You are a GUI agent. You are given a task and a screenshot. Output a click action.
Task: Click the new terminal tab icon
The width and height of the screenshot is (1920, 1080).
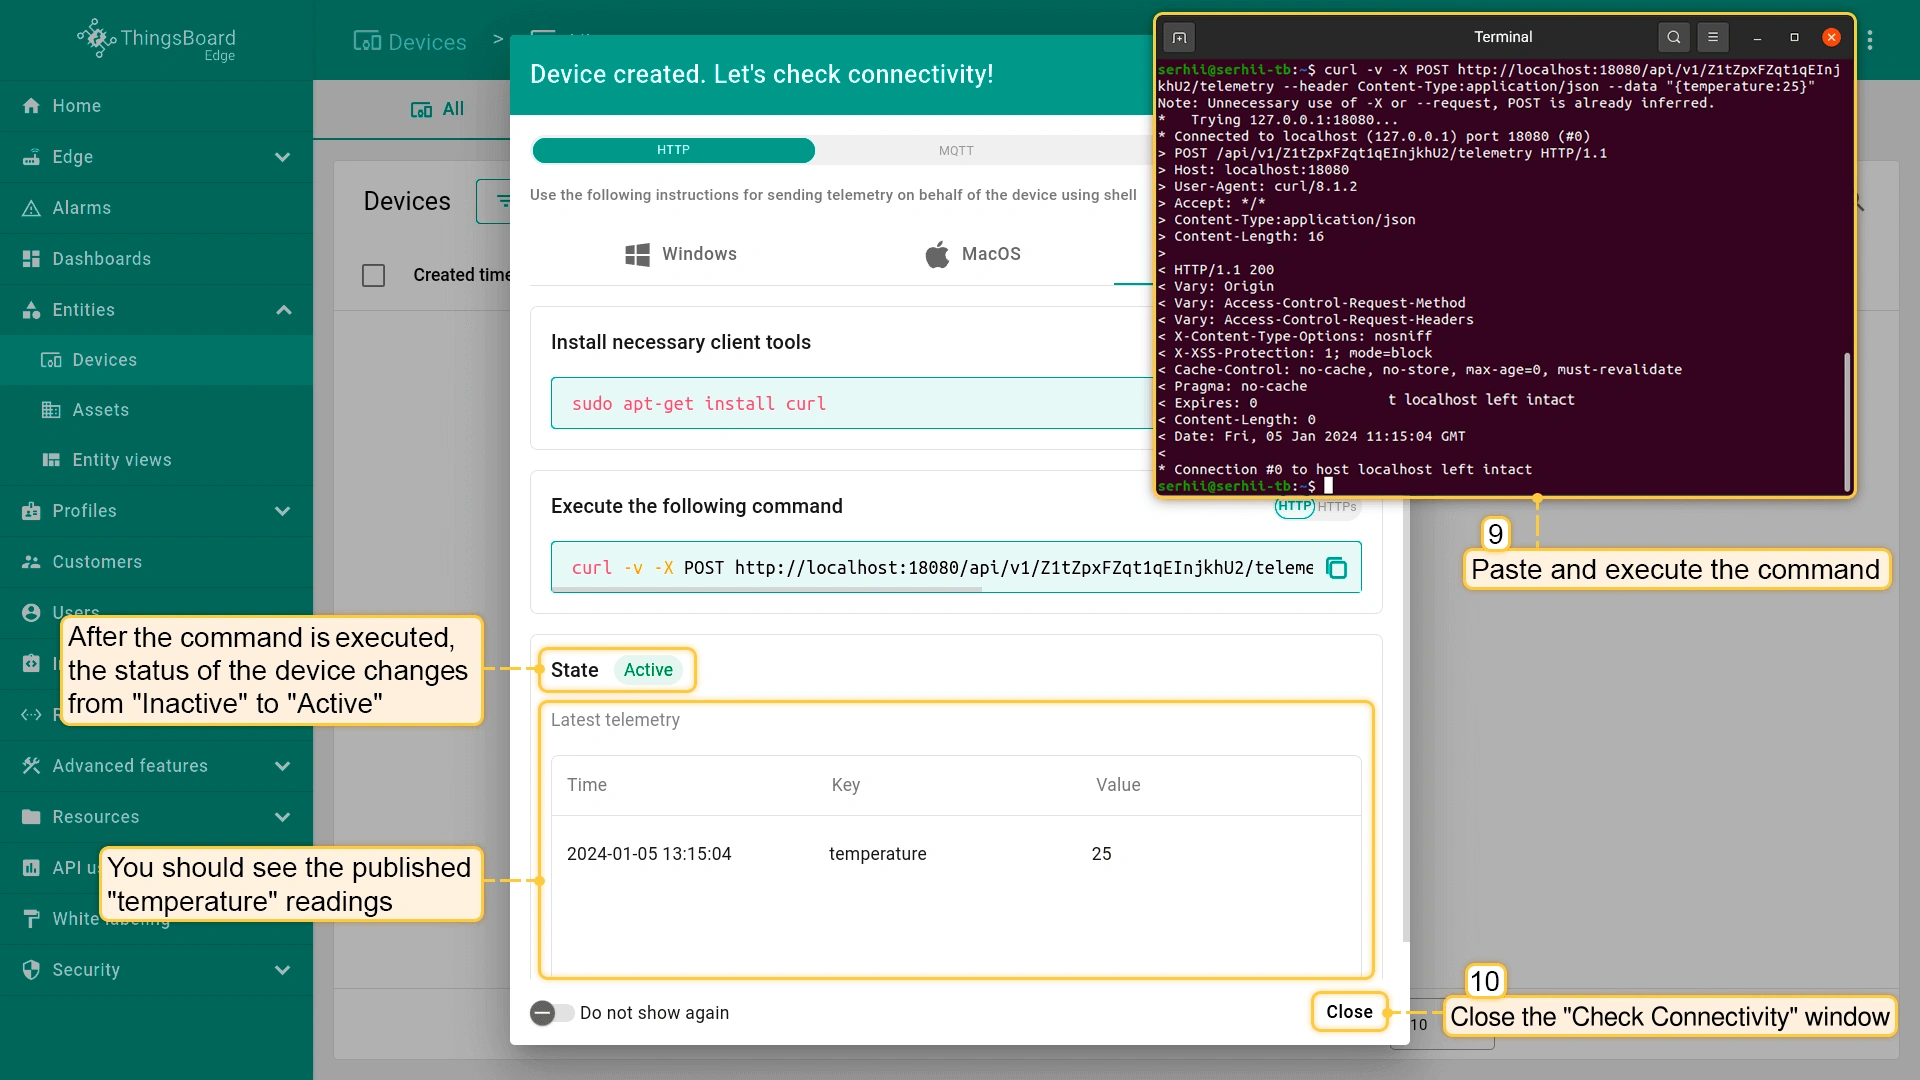pyautogui.click(x=1180, y=37)
